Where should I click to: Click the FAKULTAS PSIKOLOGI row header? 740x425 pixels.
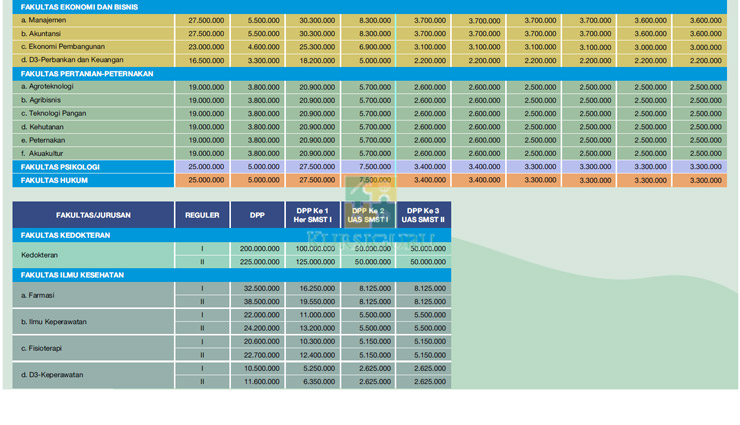pos(93,167)
